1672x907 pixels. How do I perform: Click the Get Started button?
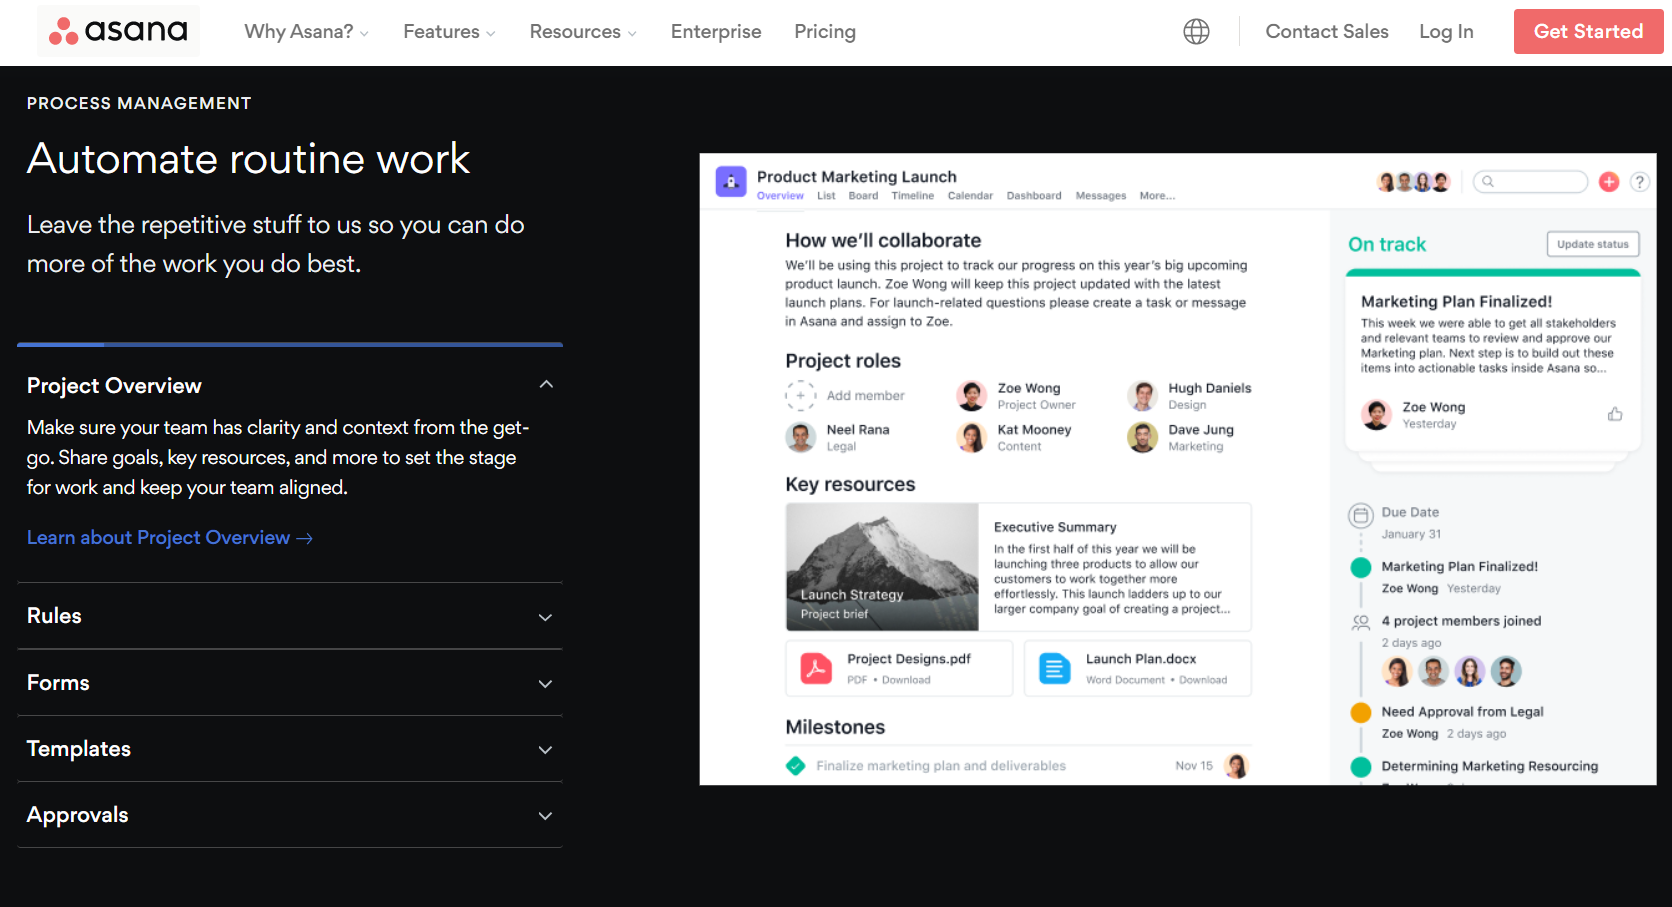click(x=1589, y=31)
